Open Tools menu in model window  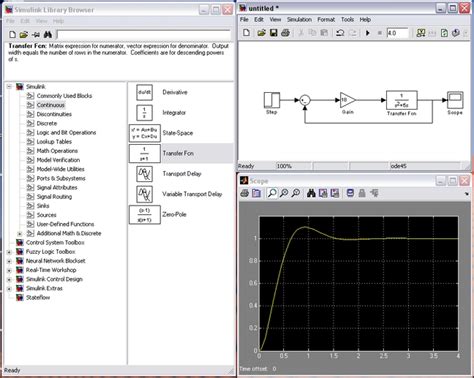[x=347, y=20]
